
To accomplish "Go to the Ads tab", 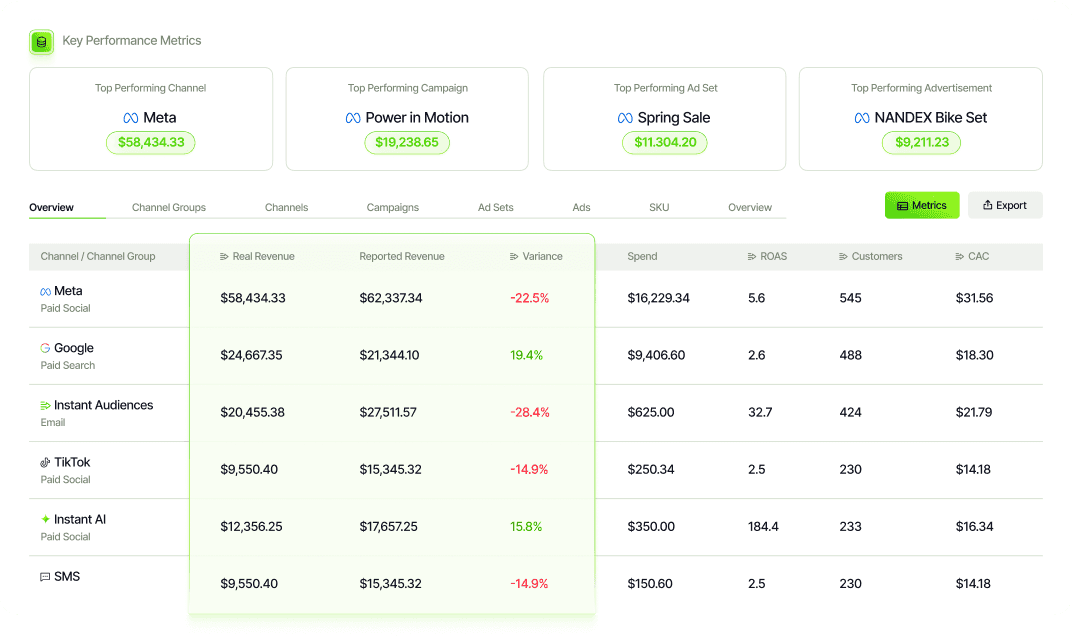I will pos(581,207).
